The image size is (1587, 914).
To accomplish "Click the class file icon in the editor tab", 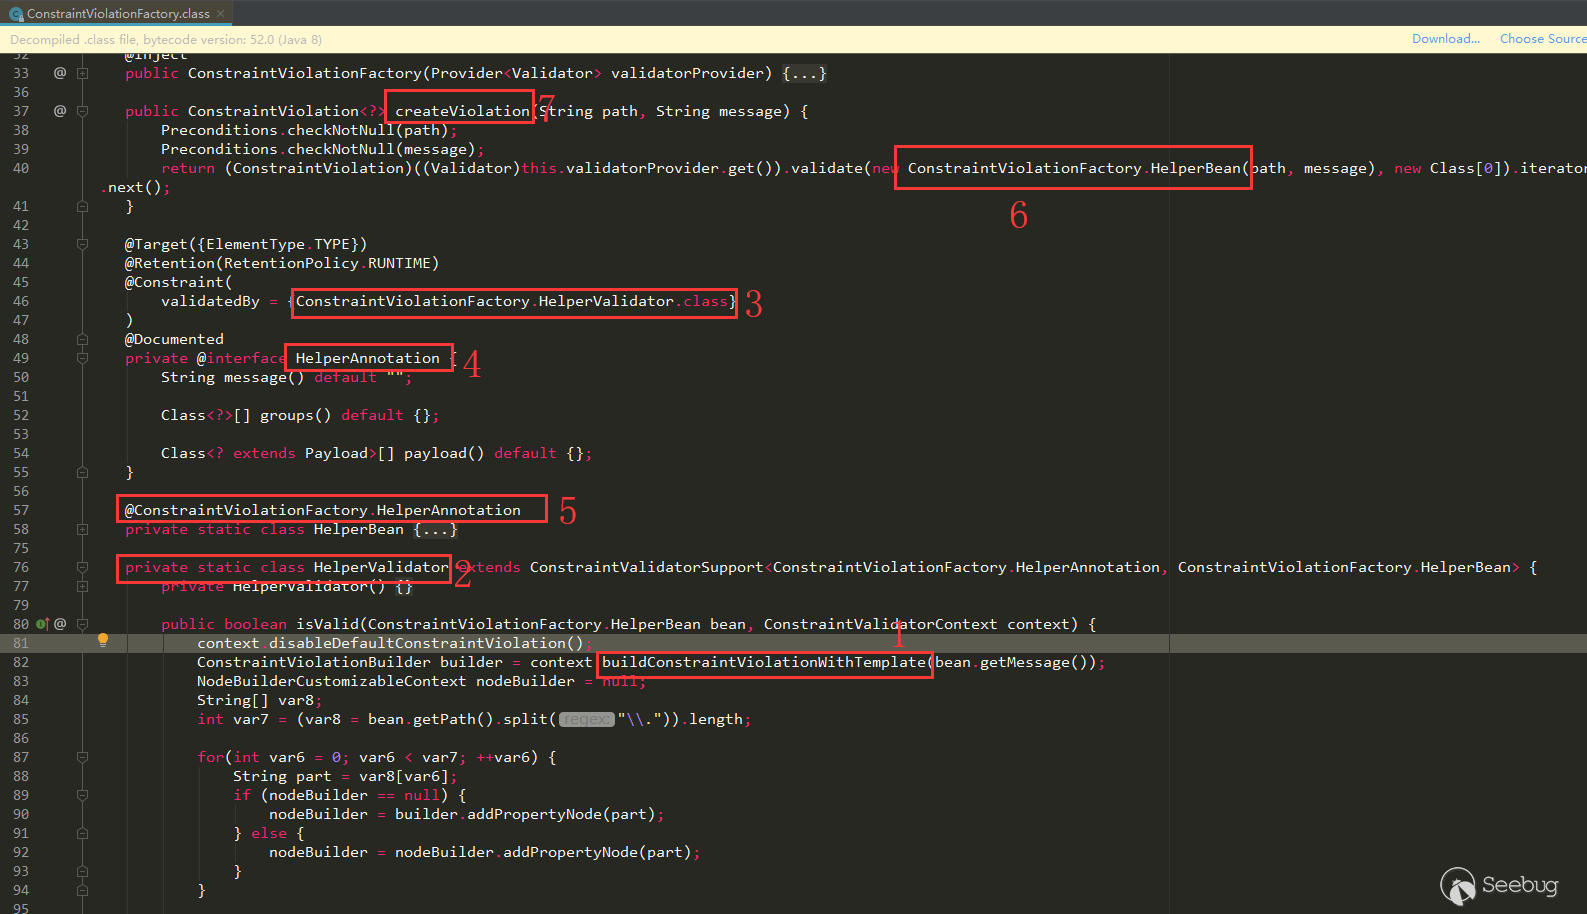I will [16, 14].
